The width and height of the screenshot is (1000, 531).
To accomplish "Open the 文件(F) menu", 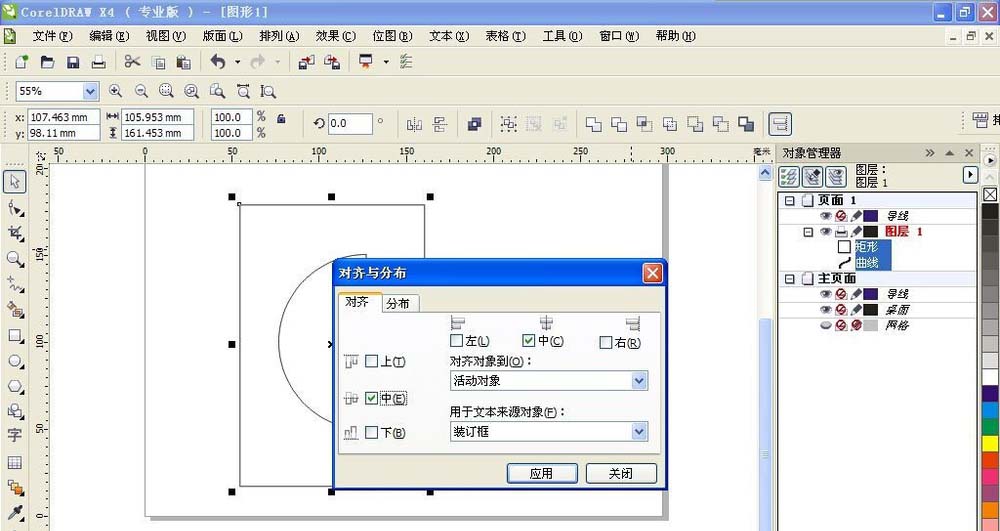I will click(52, 36).
